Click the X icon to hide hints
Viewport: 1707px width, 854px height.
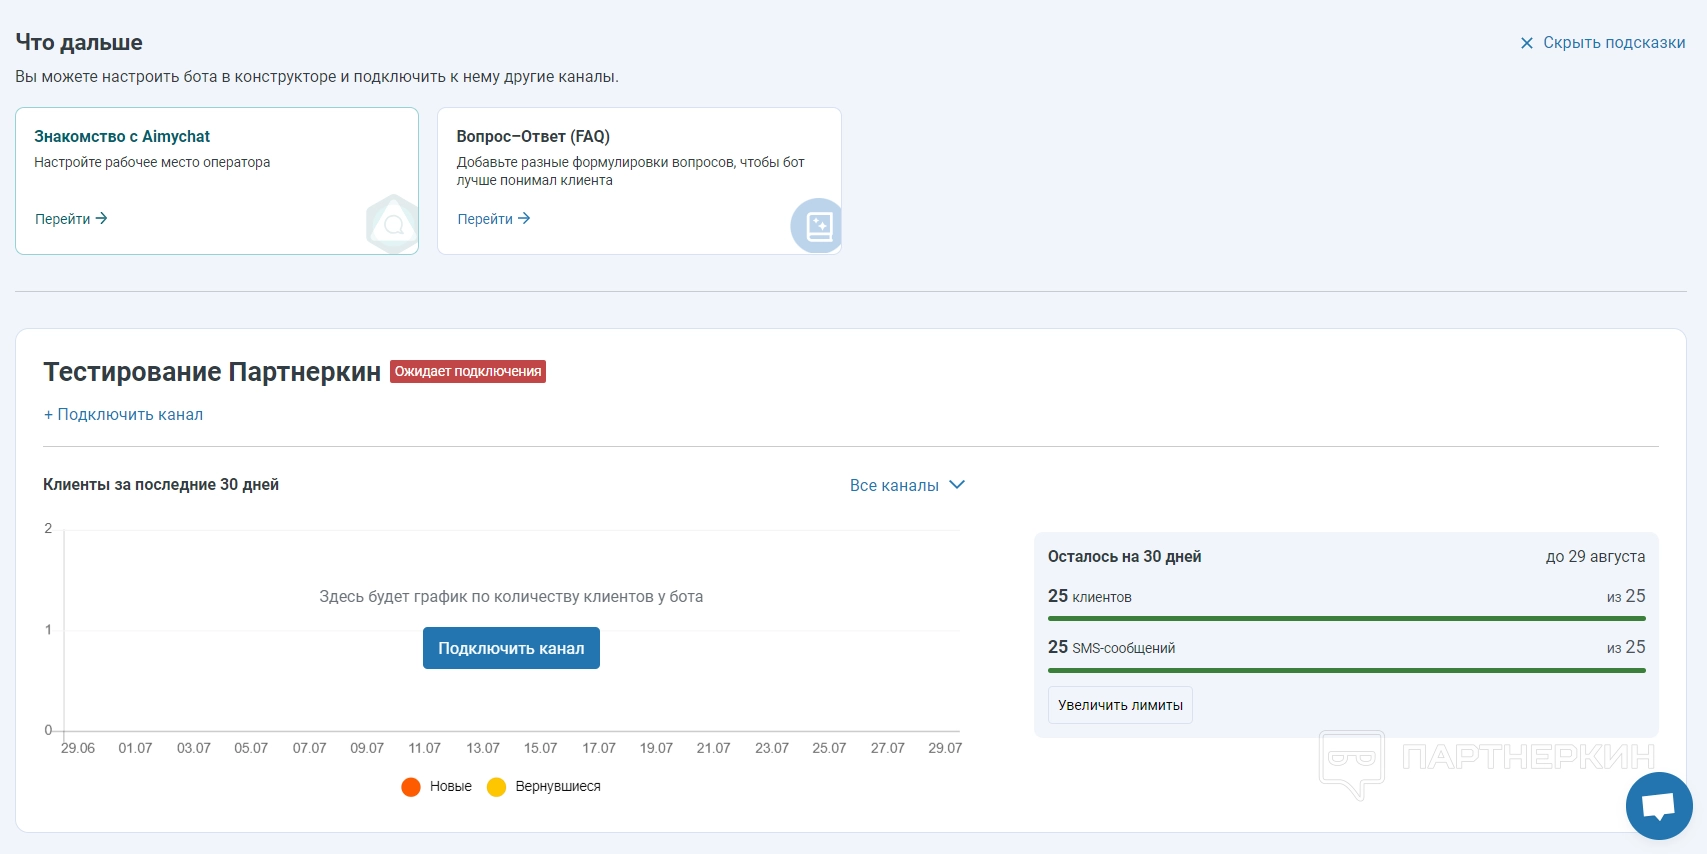click(1526, 43)
